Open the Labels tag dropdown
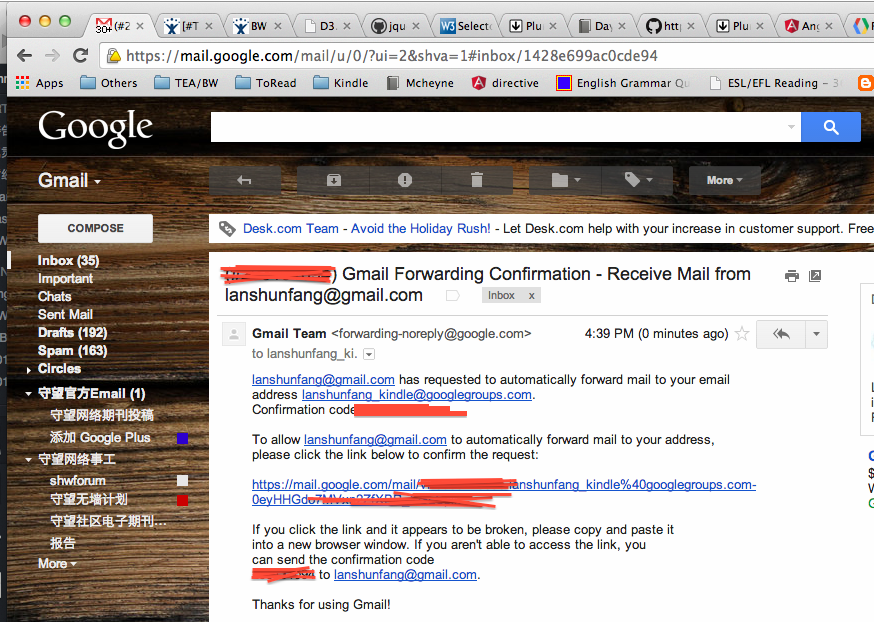The image size is (874, 622). pos(637,180)
